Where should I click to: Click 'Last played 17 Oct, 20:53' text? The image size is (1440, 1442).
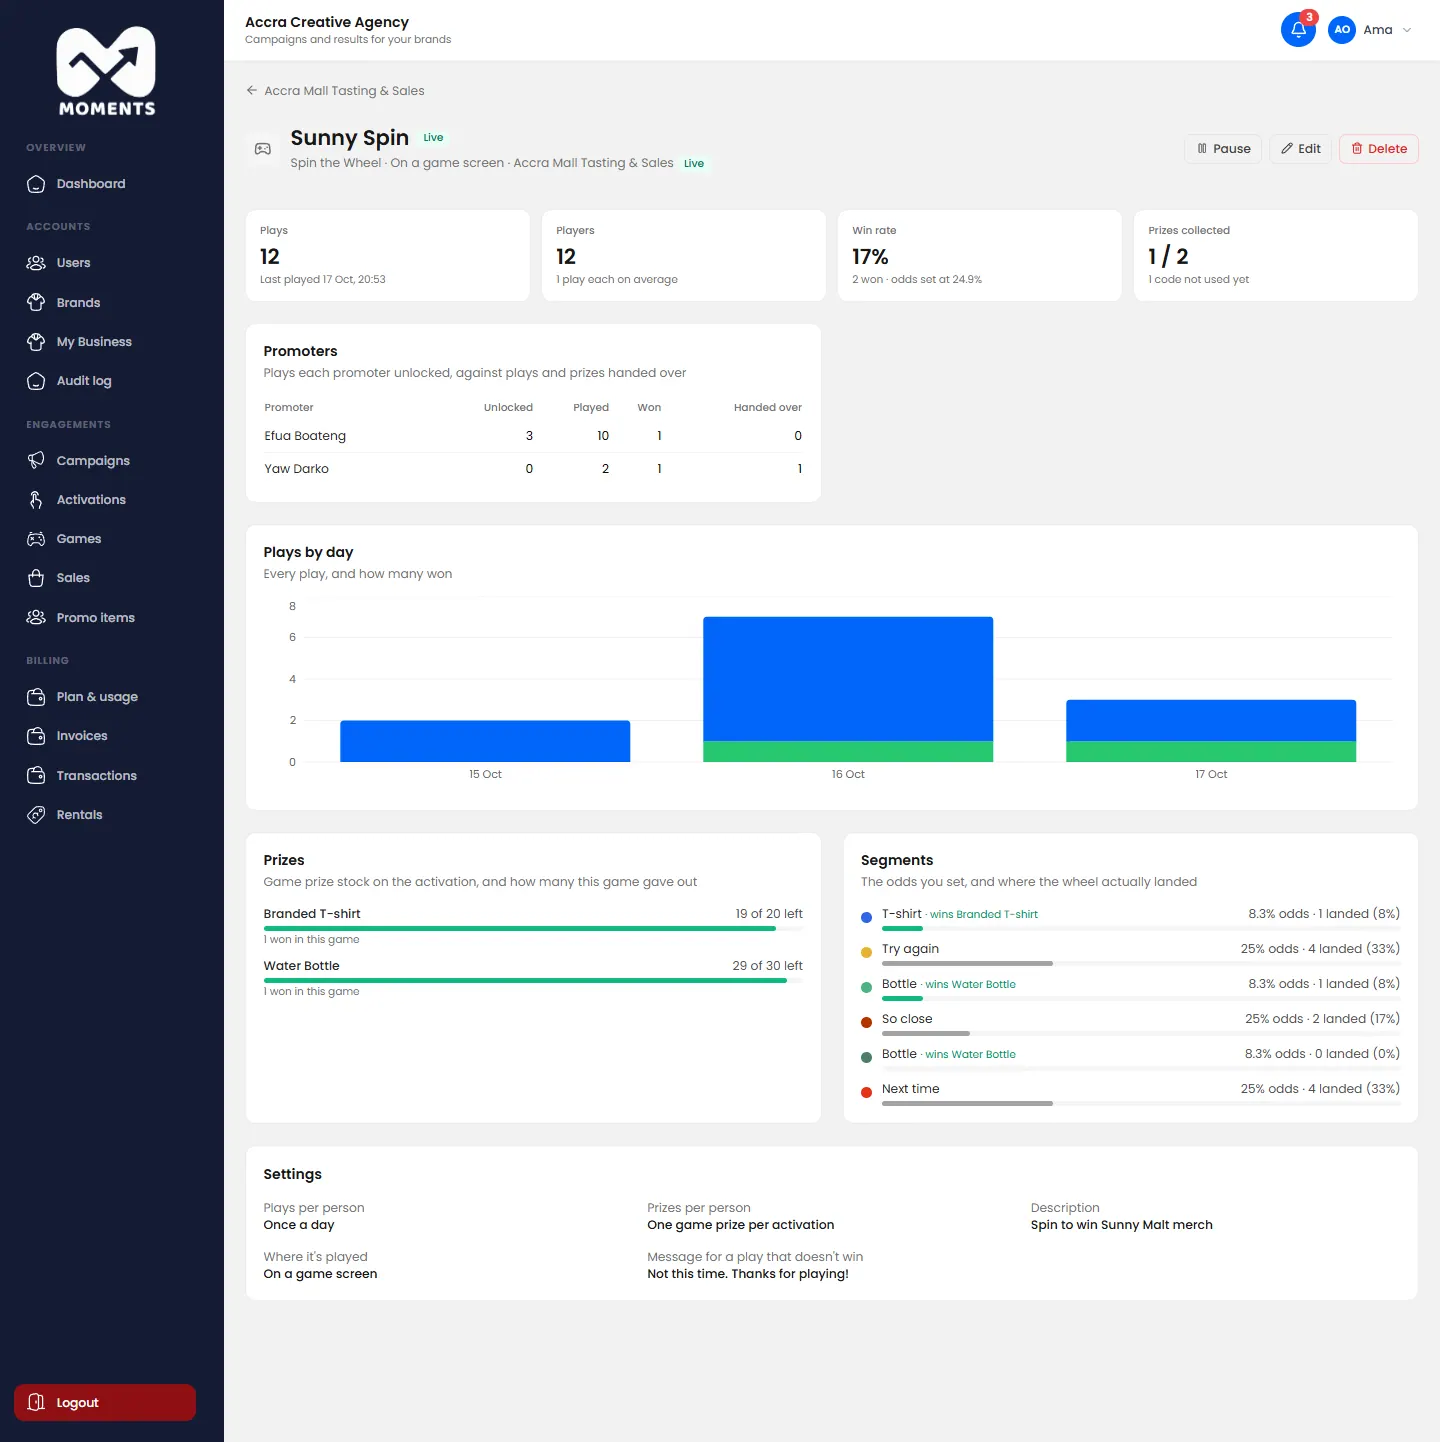click(323, 280)
